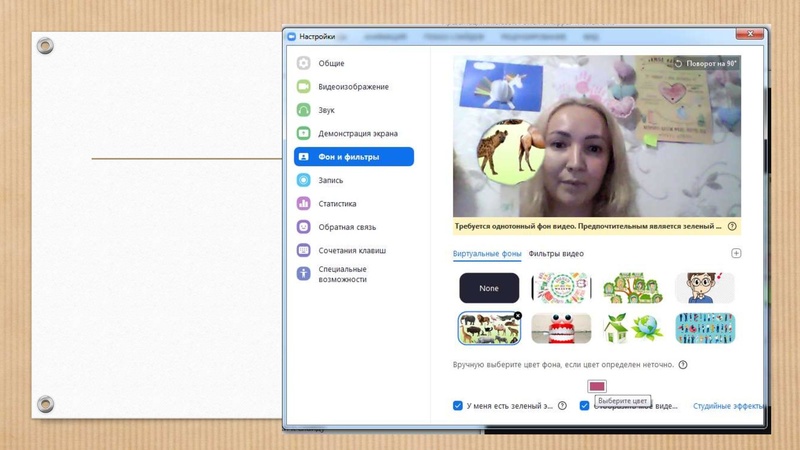Select the Виртуальные фоны tab
Screen dimensions: 800x450
click(x=486, y=254)
